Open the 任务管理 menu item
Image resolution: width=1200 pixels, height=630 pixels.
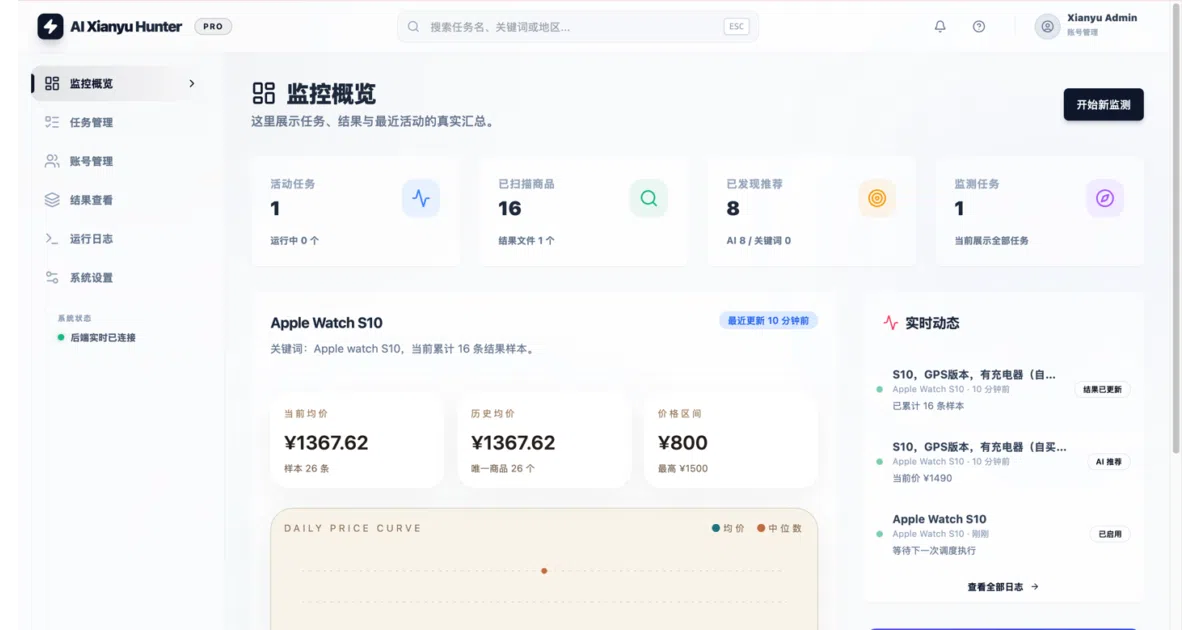(x=121, y=122)
